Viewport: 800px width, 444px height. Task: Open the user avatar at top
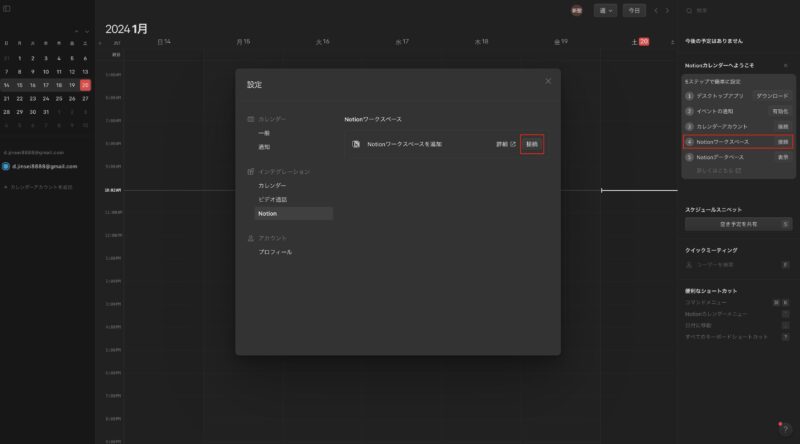click(577, 11)
